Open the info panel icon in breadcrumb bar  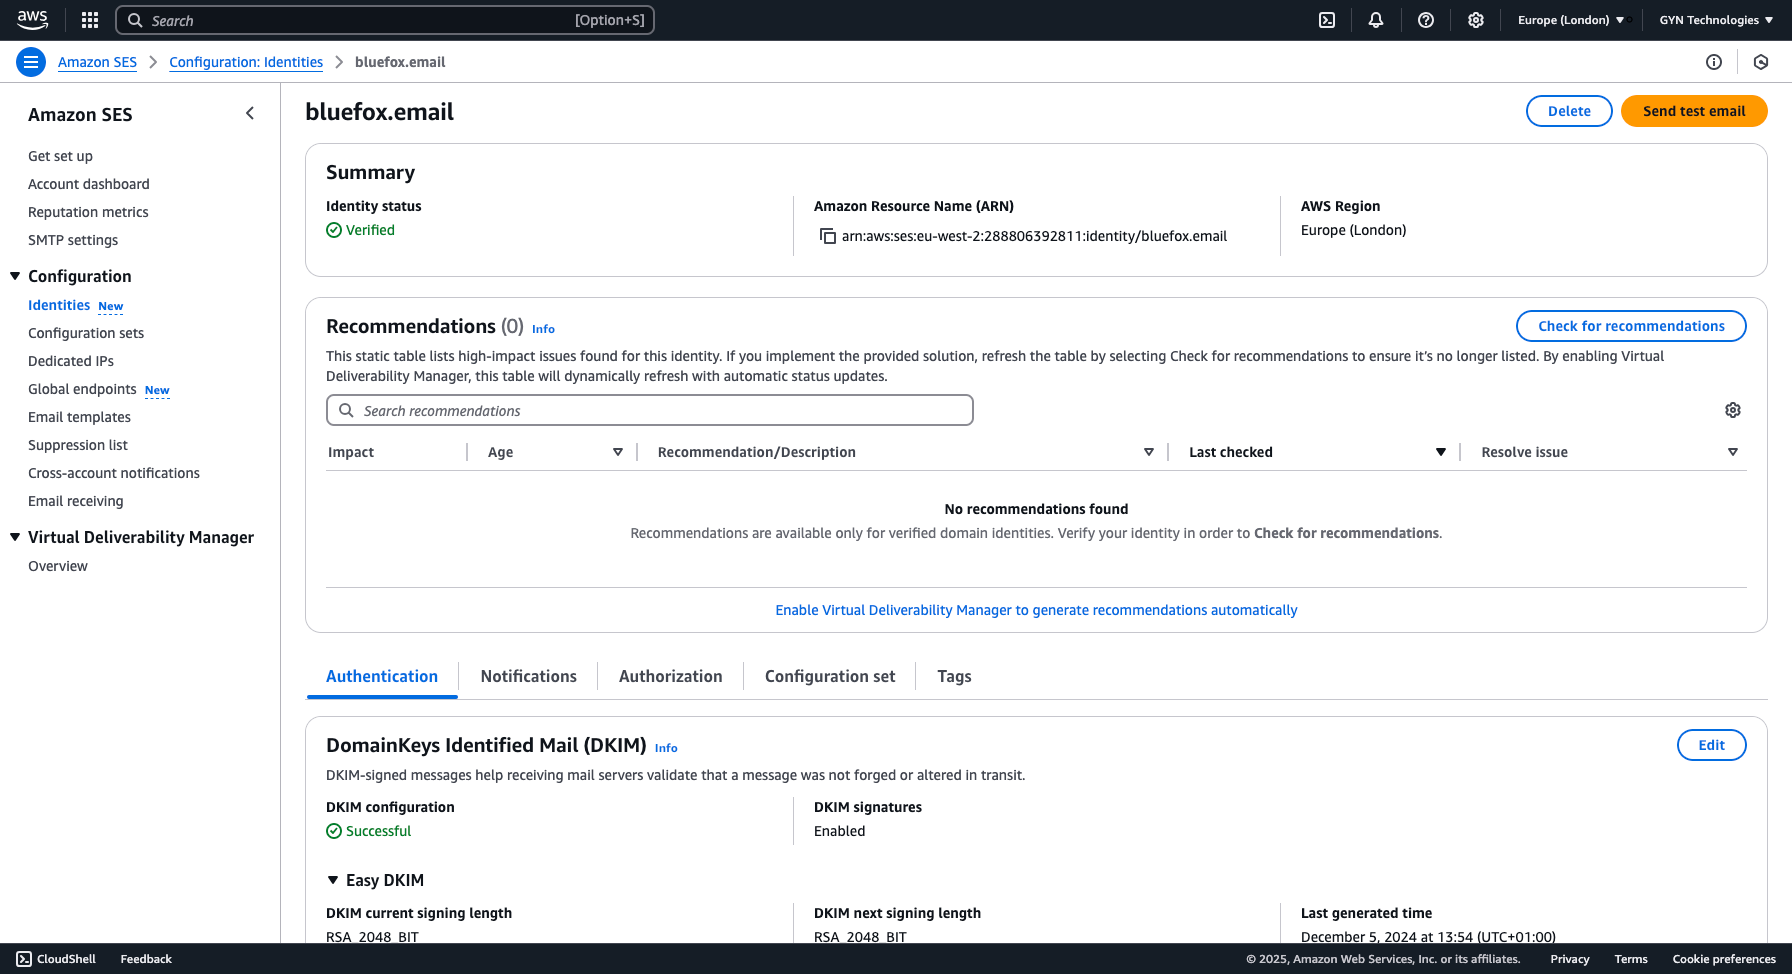pyautogui.click(x=1714, y=62)
